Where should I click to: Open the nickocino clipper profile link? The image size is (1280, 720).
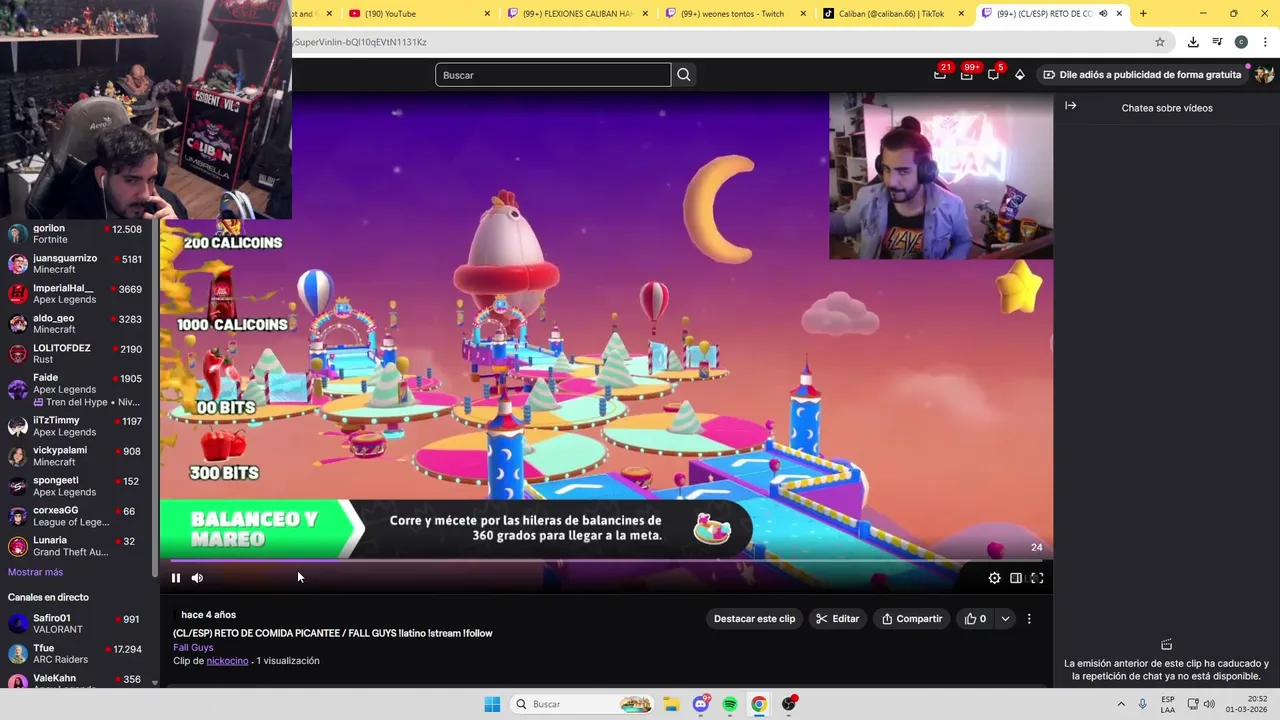tap(227, 661)
